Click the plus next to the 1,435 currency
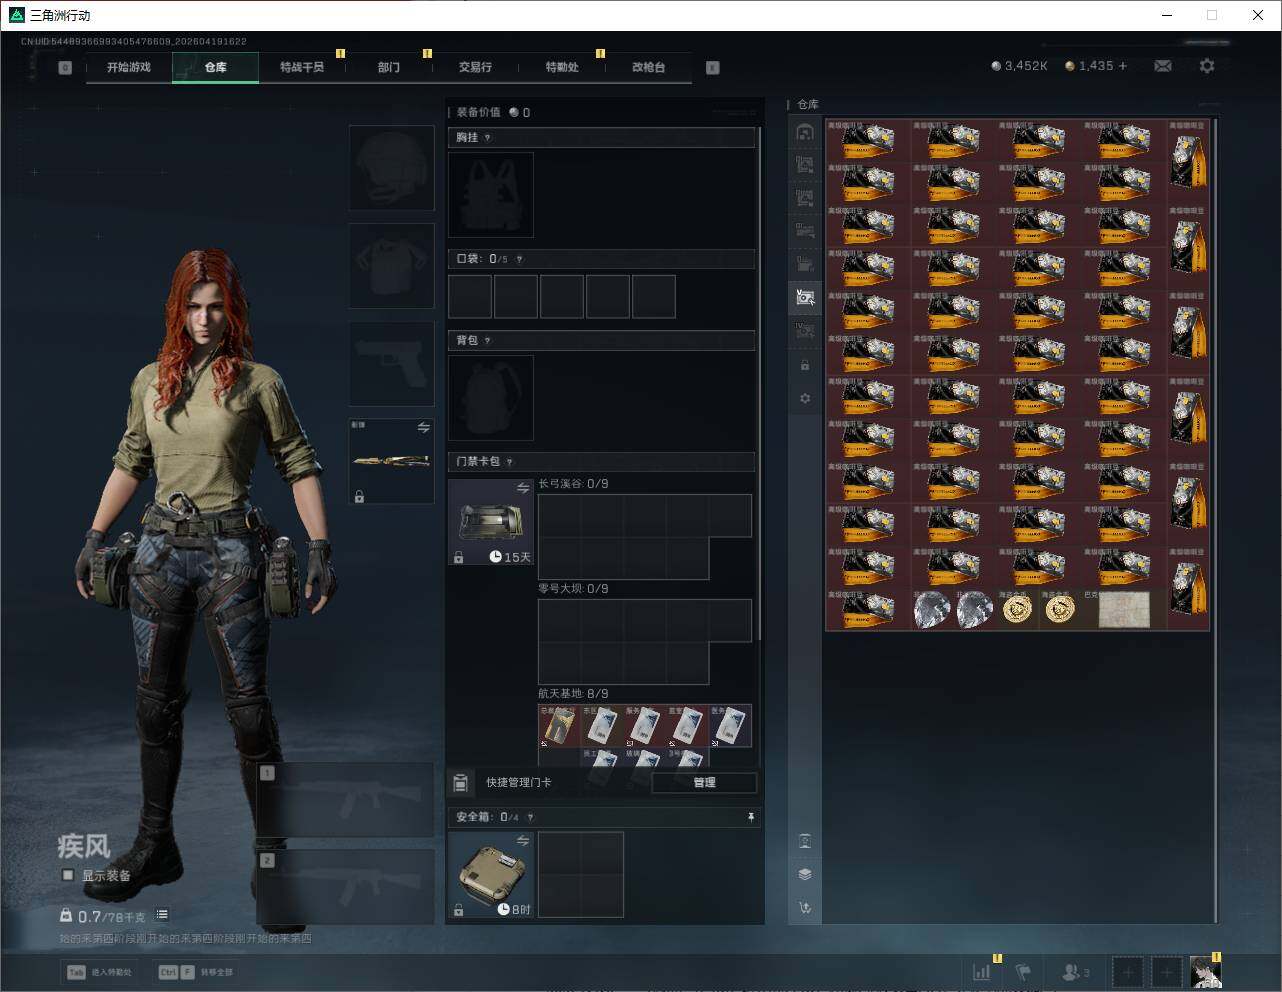The image size is (1282, 992). tap(1123, 66)
